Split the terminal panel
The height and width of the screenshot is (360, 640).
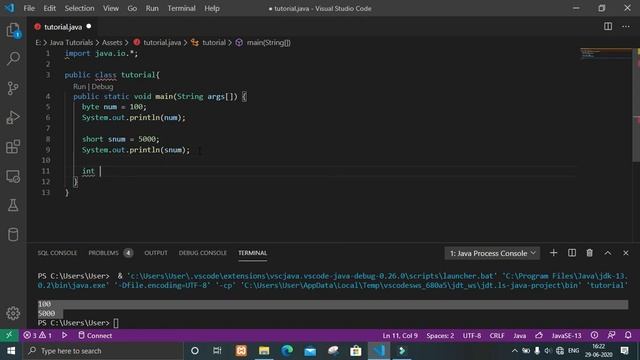[x=572, y=253]
